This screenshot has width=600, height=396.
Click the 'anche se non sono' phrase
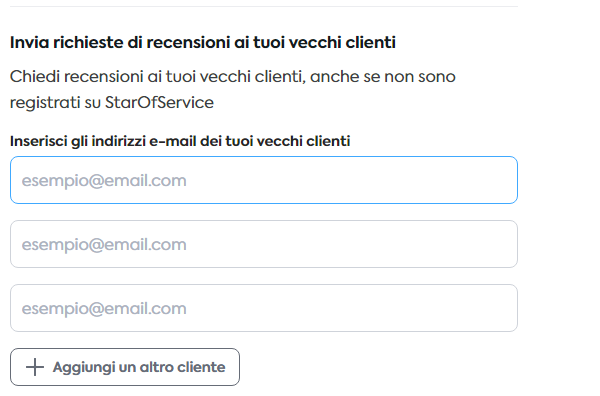click(x=383, y=77)
